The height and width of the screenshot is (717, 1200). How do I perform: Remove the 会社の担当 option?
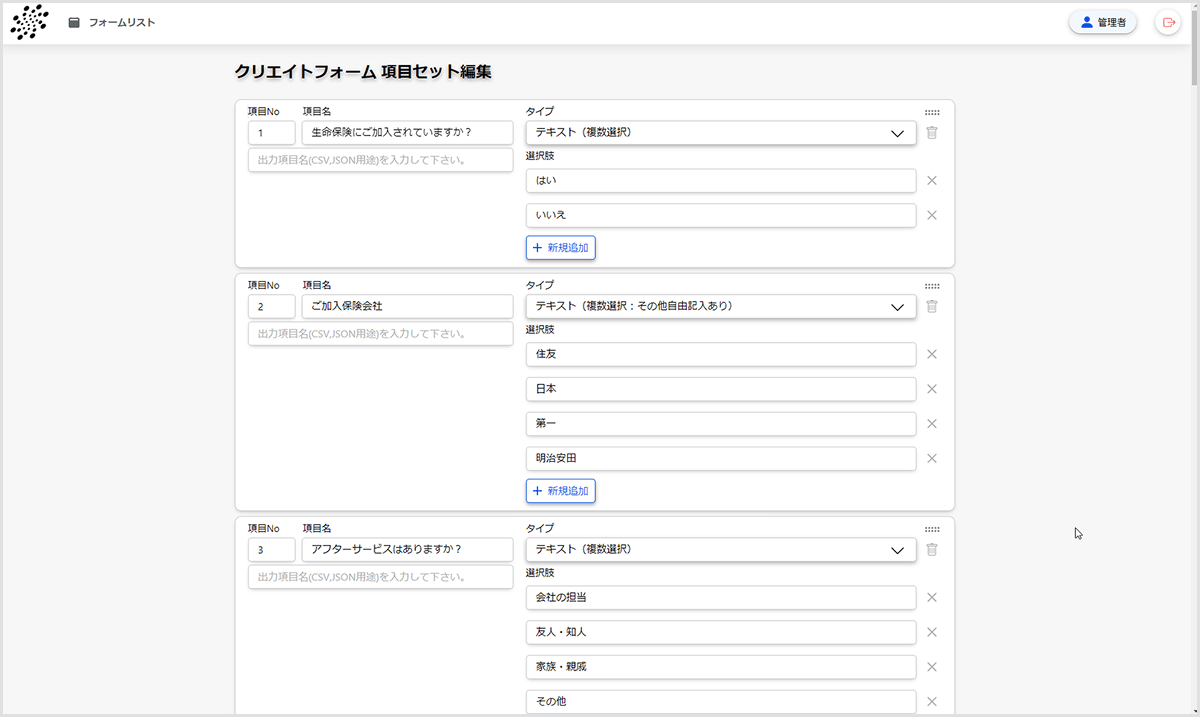(x=932, y=598)
